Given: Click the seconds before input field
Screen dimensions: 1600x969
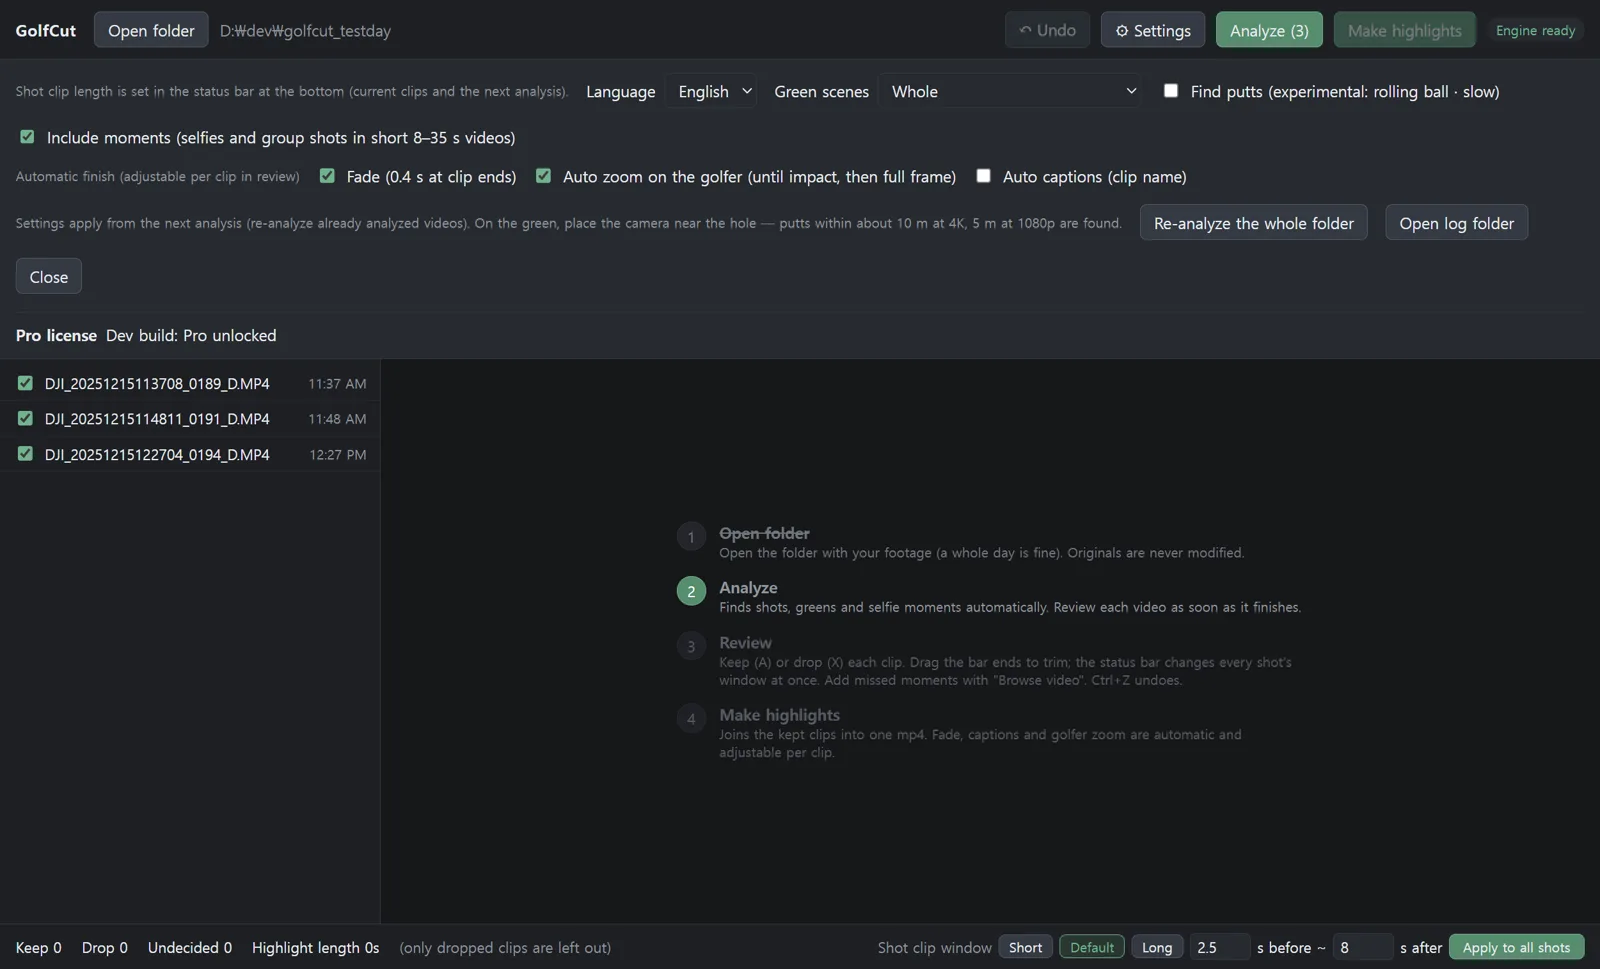Looking at the screenshot, I should pos(1220,947).
